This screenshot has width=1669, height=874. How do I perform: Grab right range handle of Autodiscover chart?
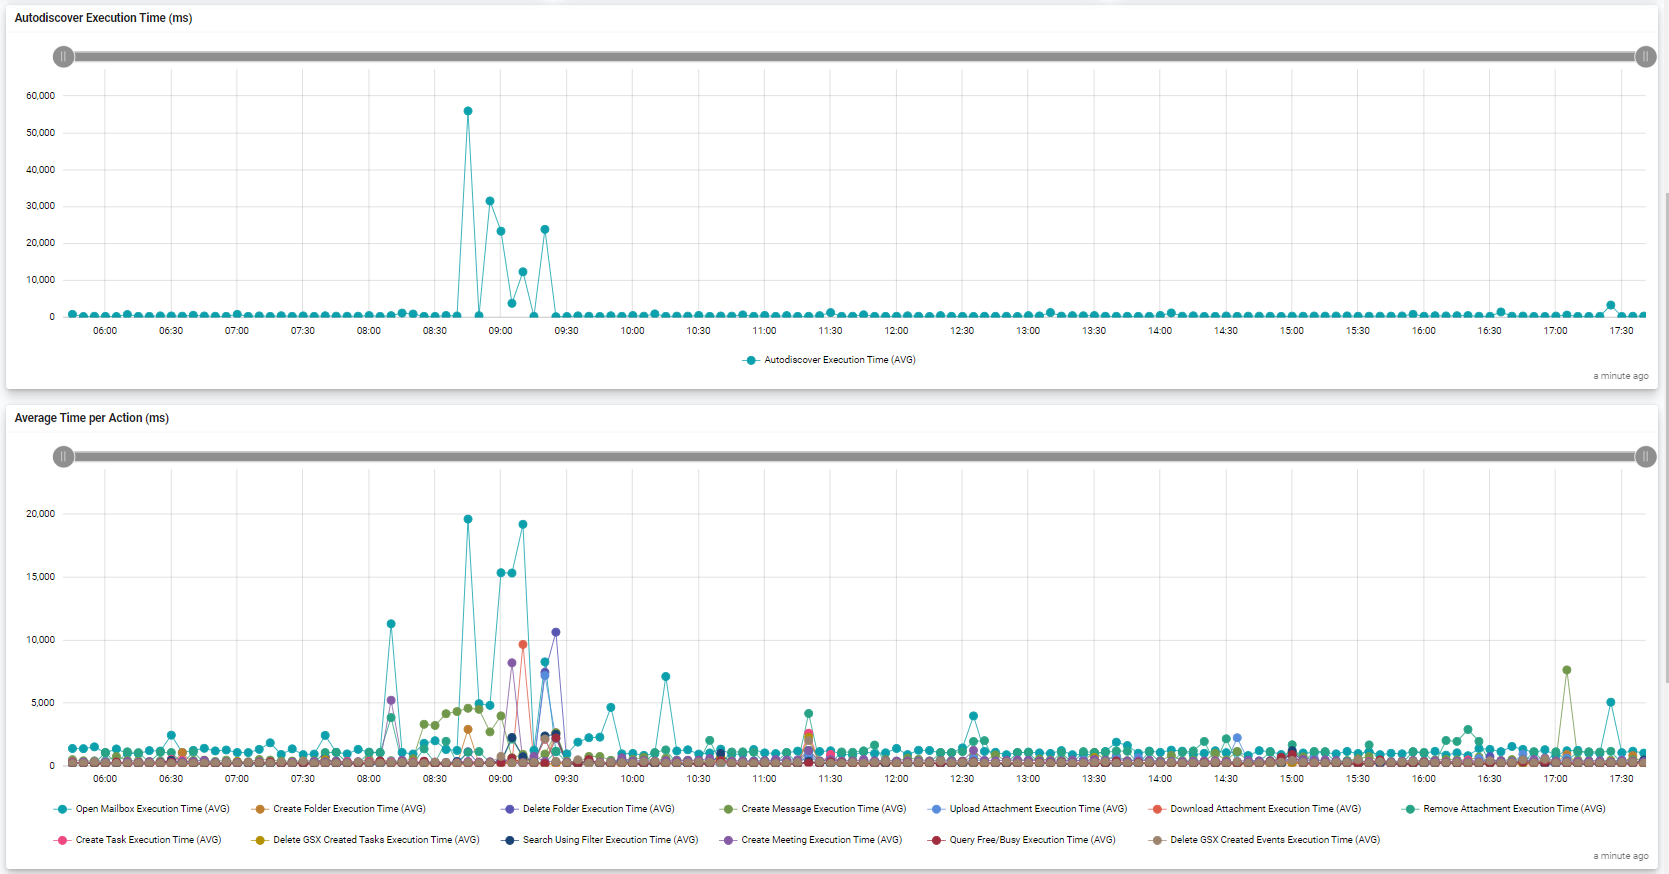click(1646, 57)
